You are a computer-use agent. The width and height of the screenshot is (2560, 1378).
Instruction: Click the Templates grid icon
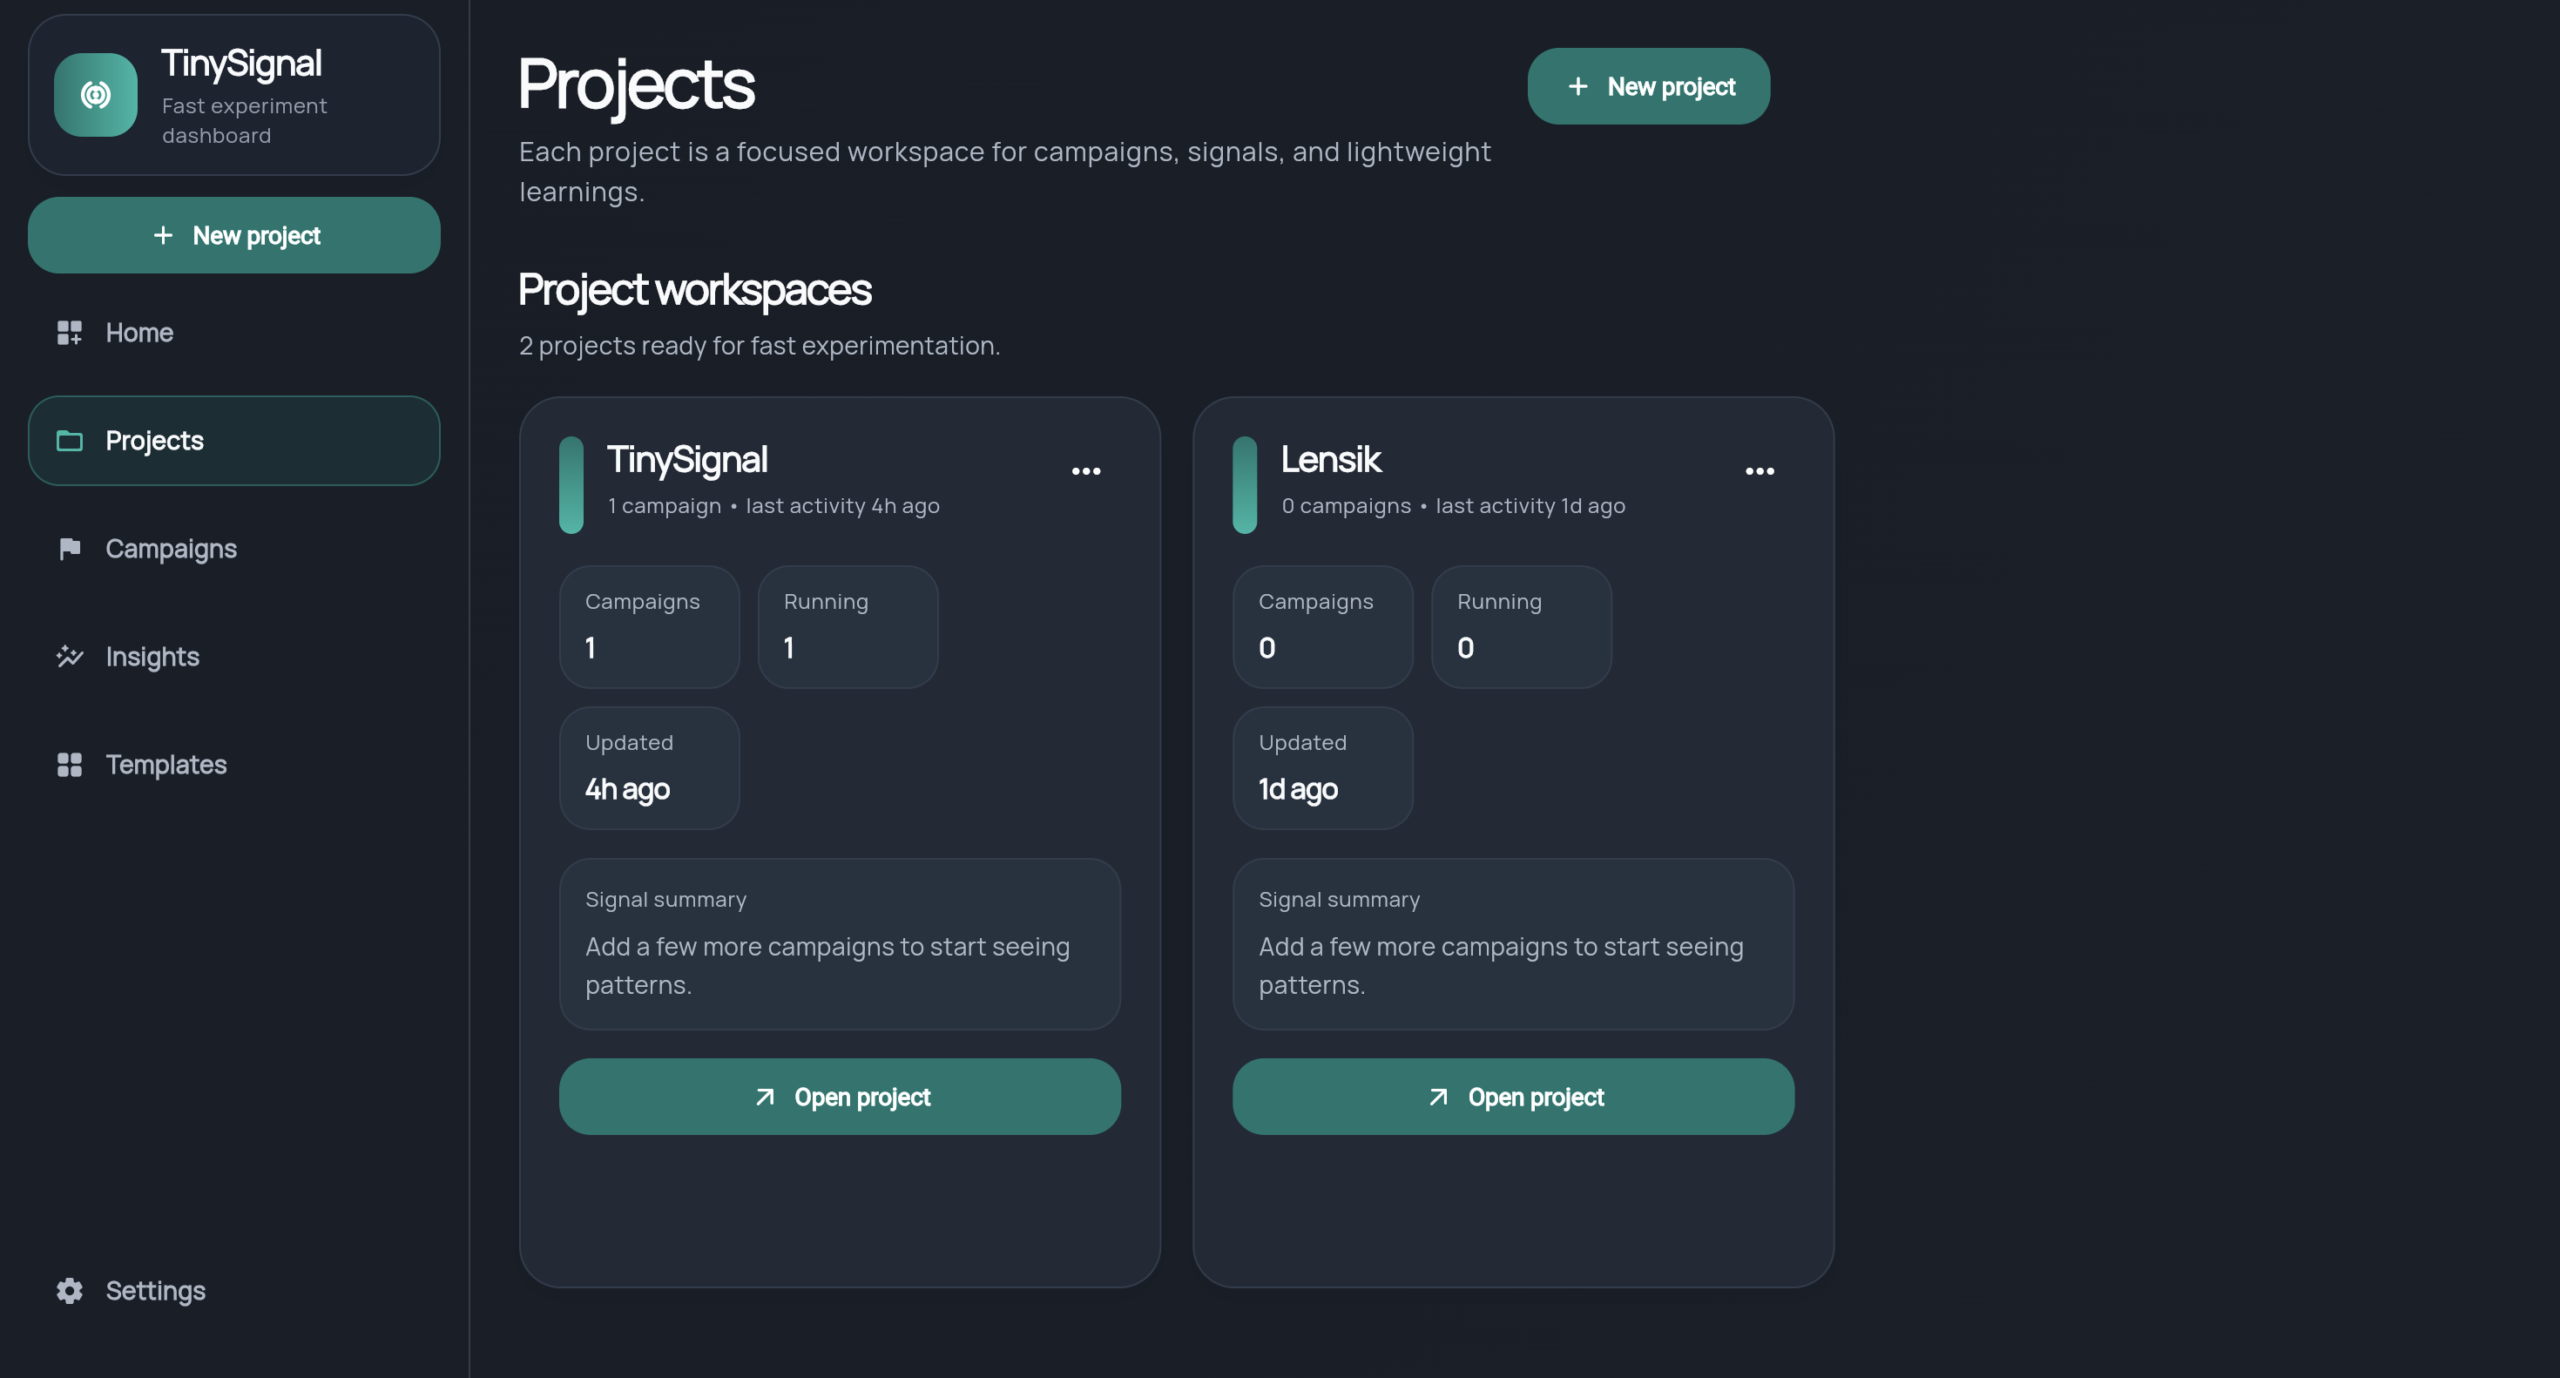69,765
